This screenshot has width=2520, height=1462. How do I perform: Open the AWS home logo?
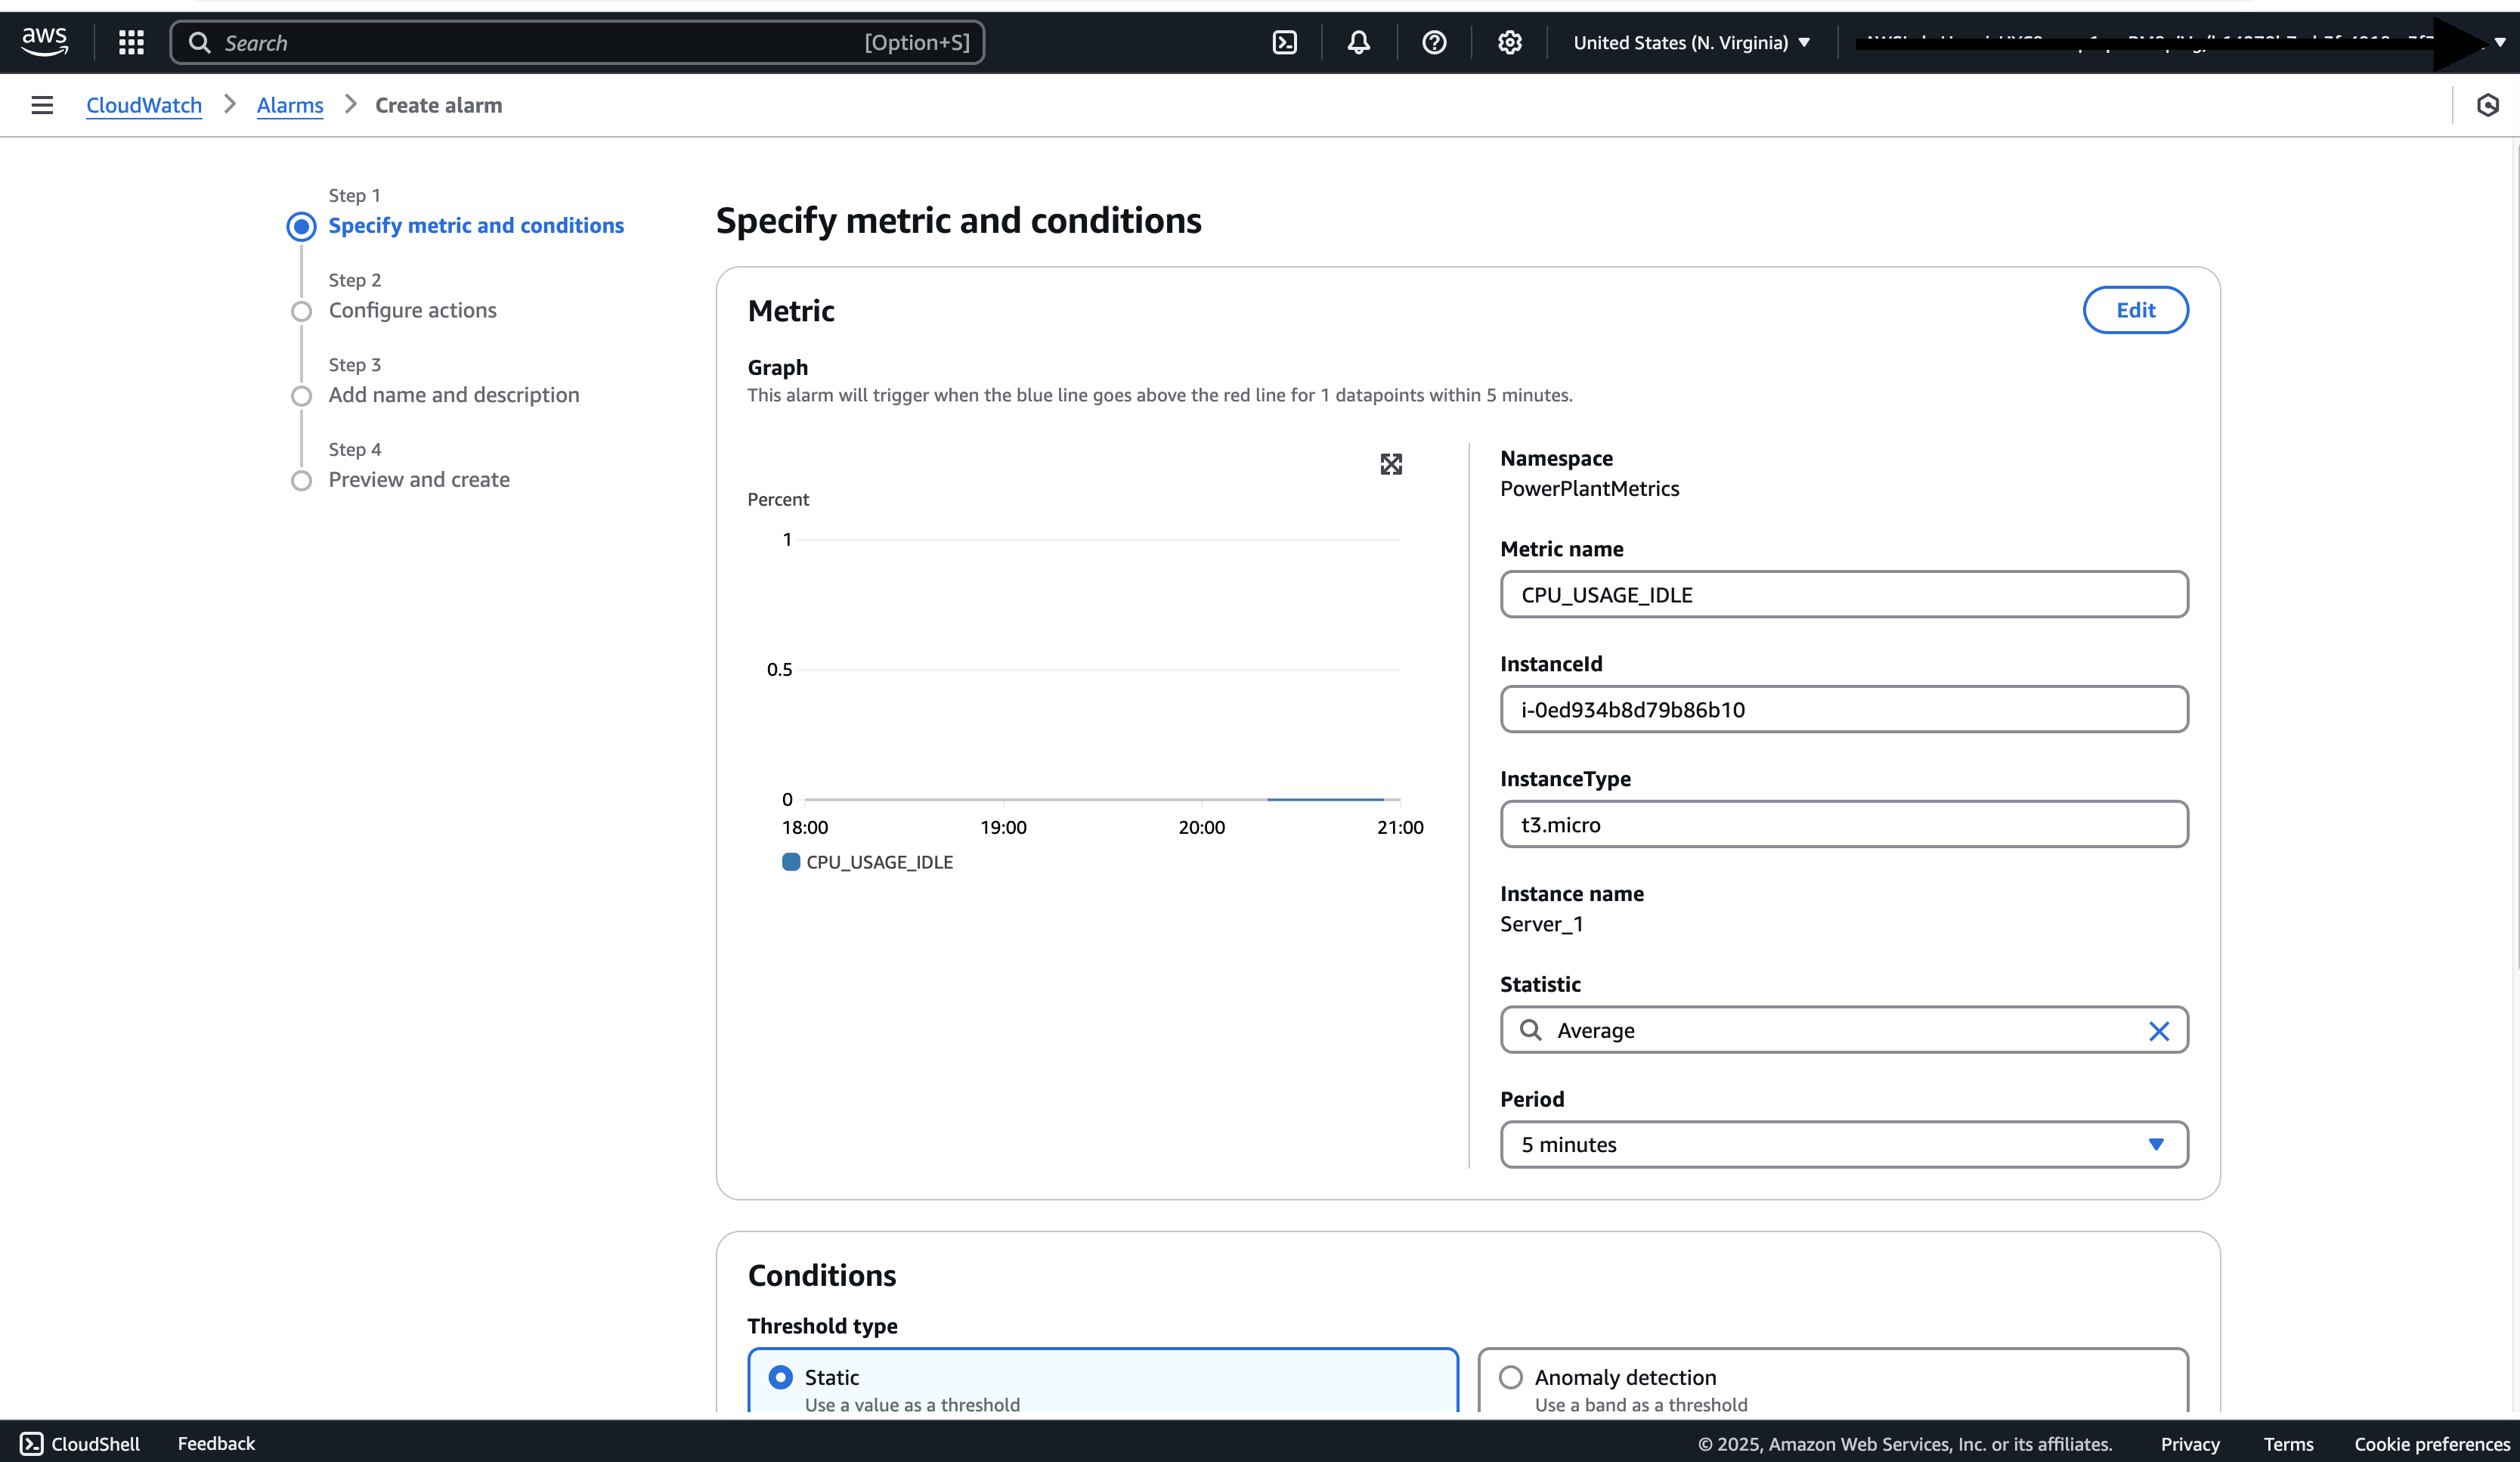[x=45, y=42]
